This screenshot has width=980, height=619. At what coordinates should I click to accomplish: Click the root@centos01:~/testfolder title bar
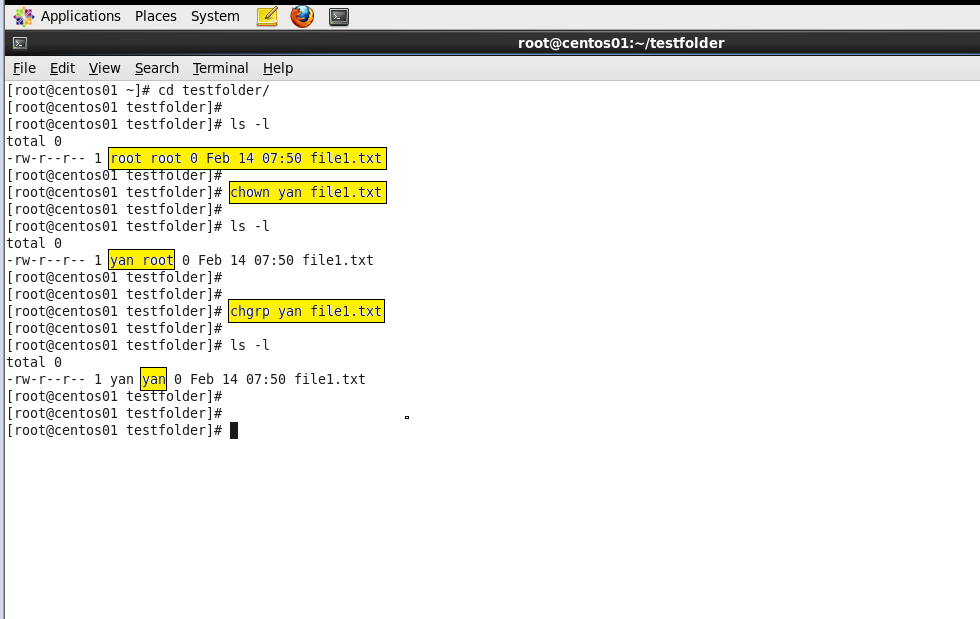621,43
